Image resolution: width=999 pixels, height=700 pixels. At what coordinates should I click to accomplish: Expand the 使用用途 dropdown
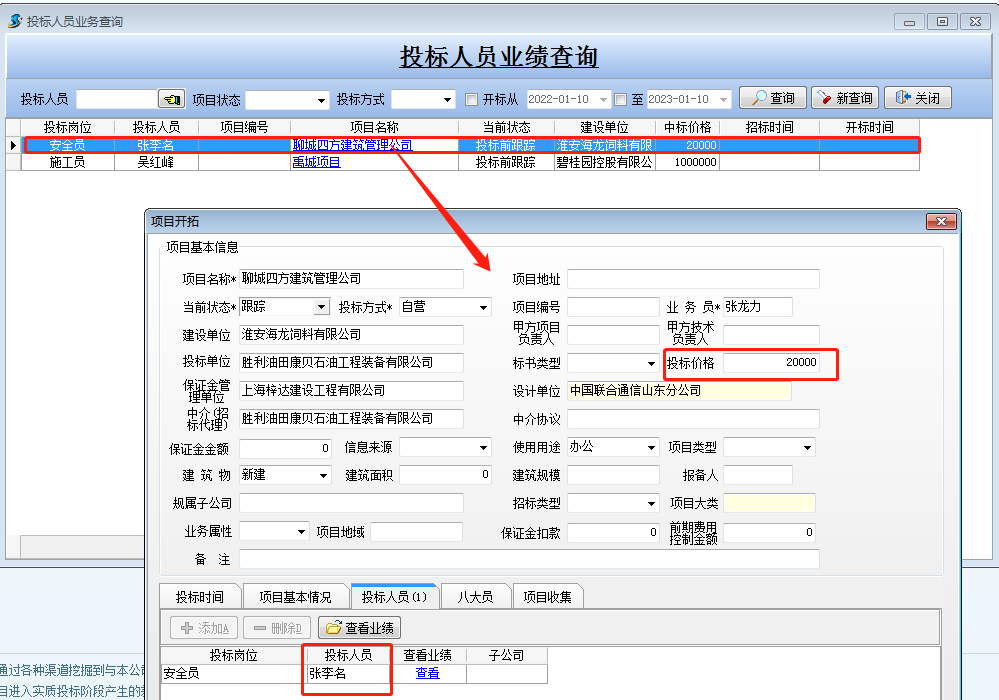tap(651, 447)
